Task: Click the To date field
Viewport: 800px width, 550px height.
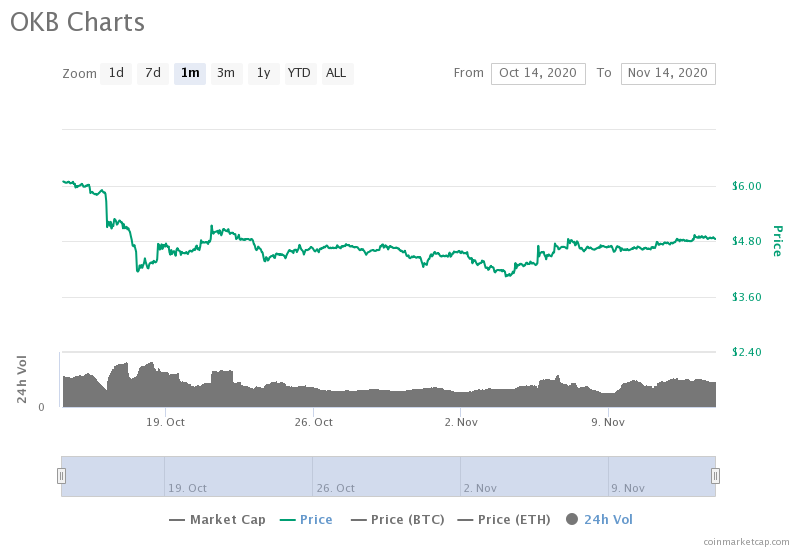Action: coord(668,73)
